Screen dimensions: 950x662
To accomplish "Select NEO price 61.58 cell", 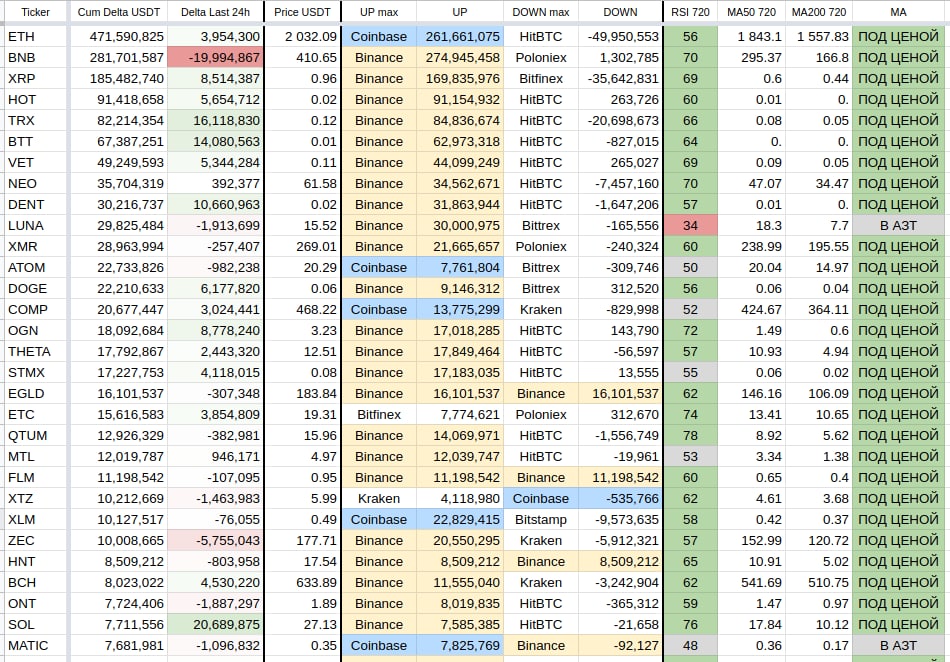I will [x=302, y=184].
